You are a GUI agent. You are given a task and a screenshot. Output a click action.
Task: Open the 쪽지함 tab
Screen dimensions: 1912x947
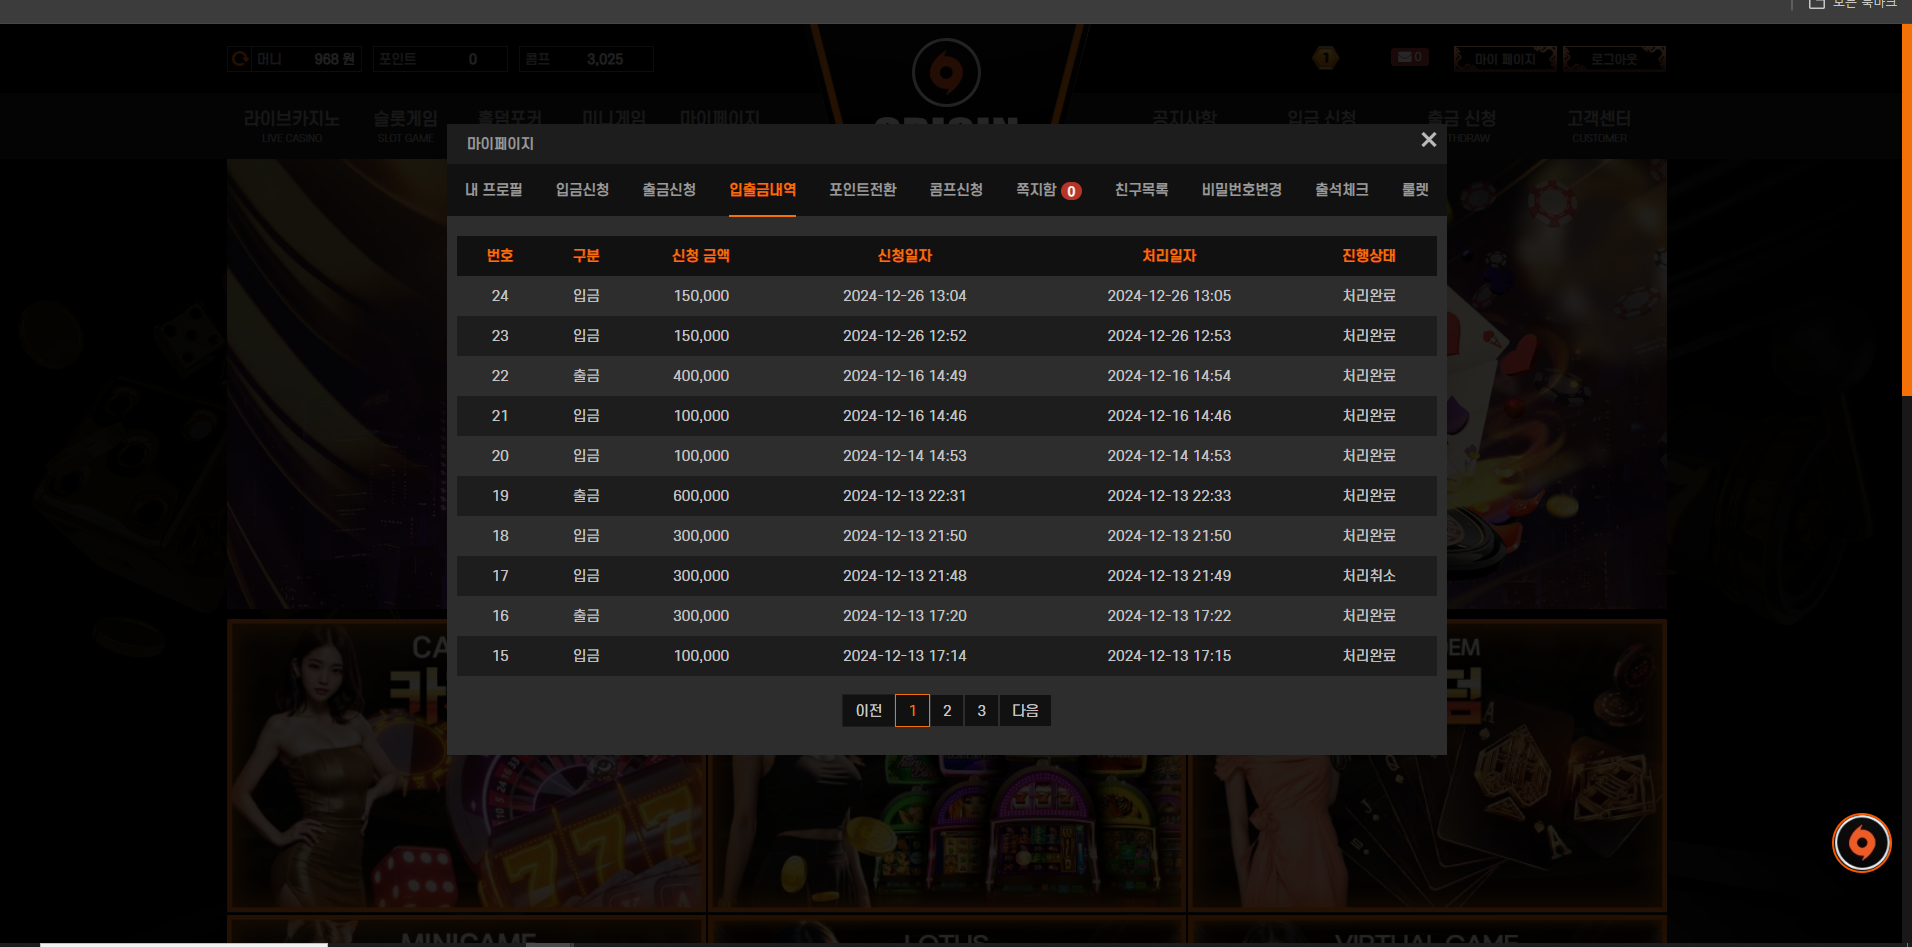pos(1036,189)
